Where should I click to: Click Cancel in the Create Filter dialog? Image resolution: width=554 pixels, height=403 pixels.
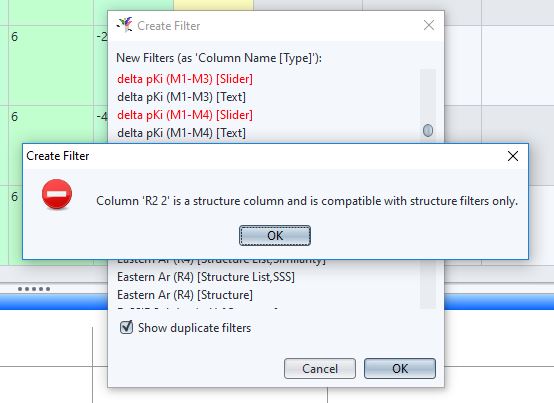pyautogui.click(x=320, y=368)
